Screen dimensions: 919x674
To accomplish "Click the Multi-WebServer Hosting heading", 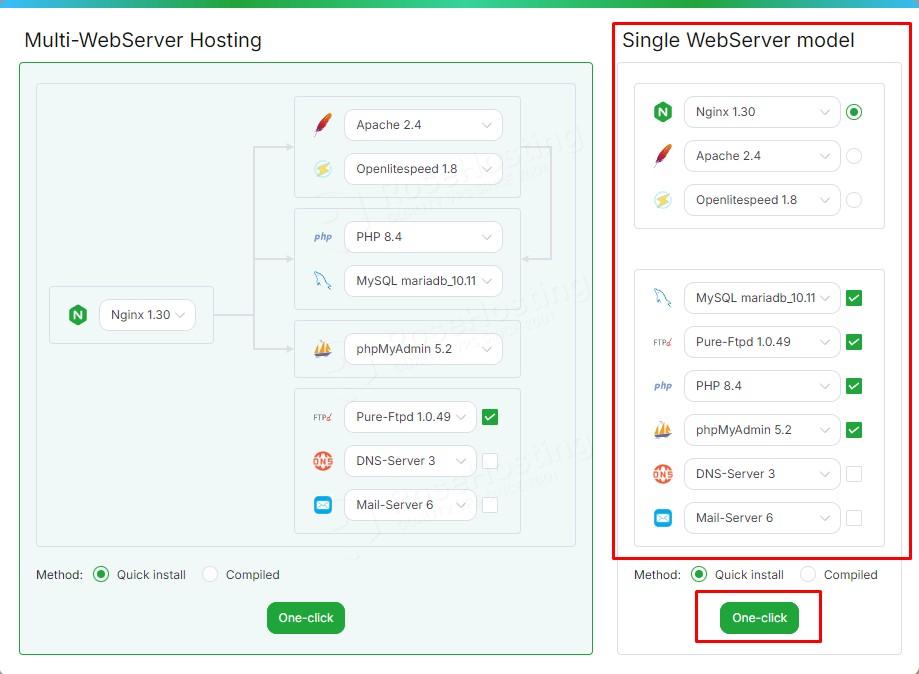I will (x=143, y=40).
